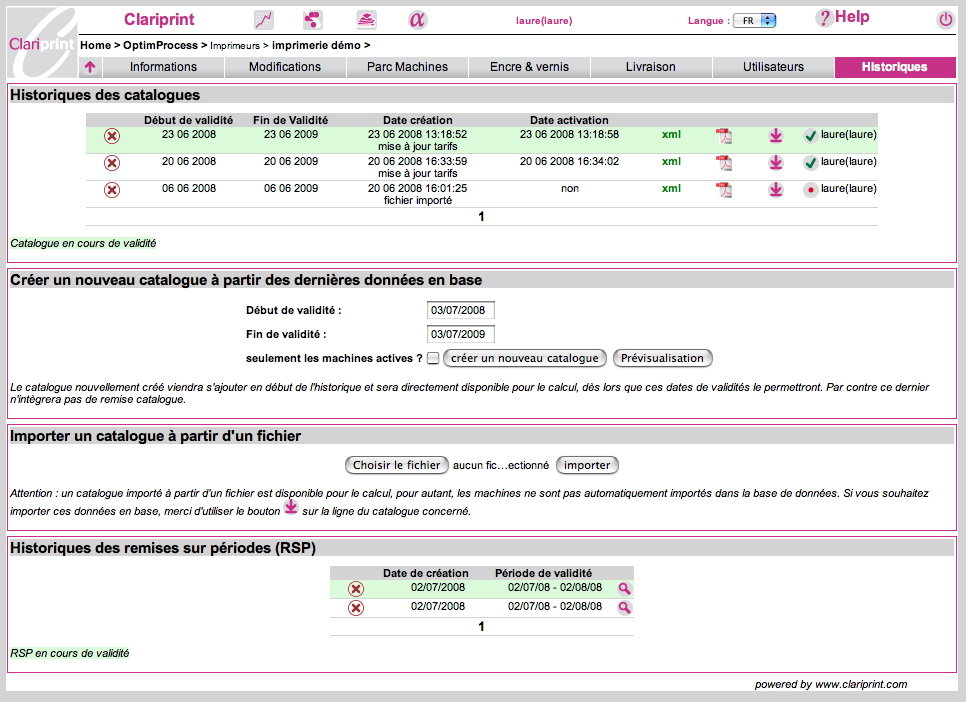Screen dimensions: 966x702
Task: Click the share nodes icon in header
Action: [312, 20]
